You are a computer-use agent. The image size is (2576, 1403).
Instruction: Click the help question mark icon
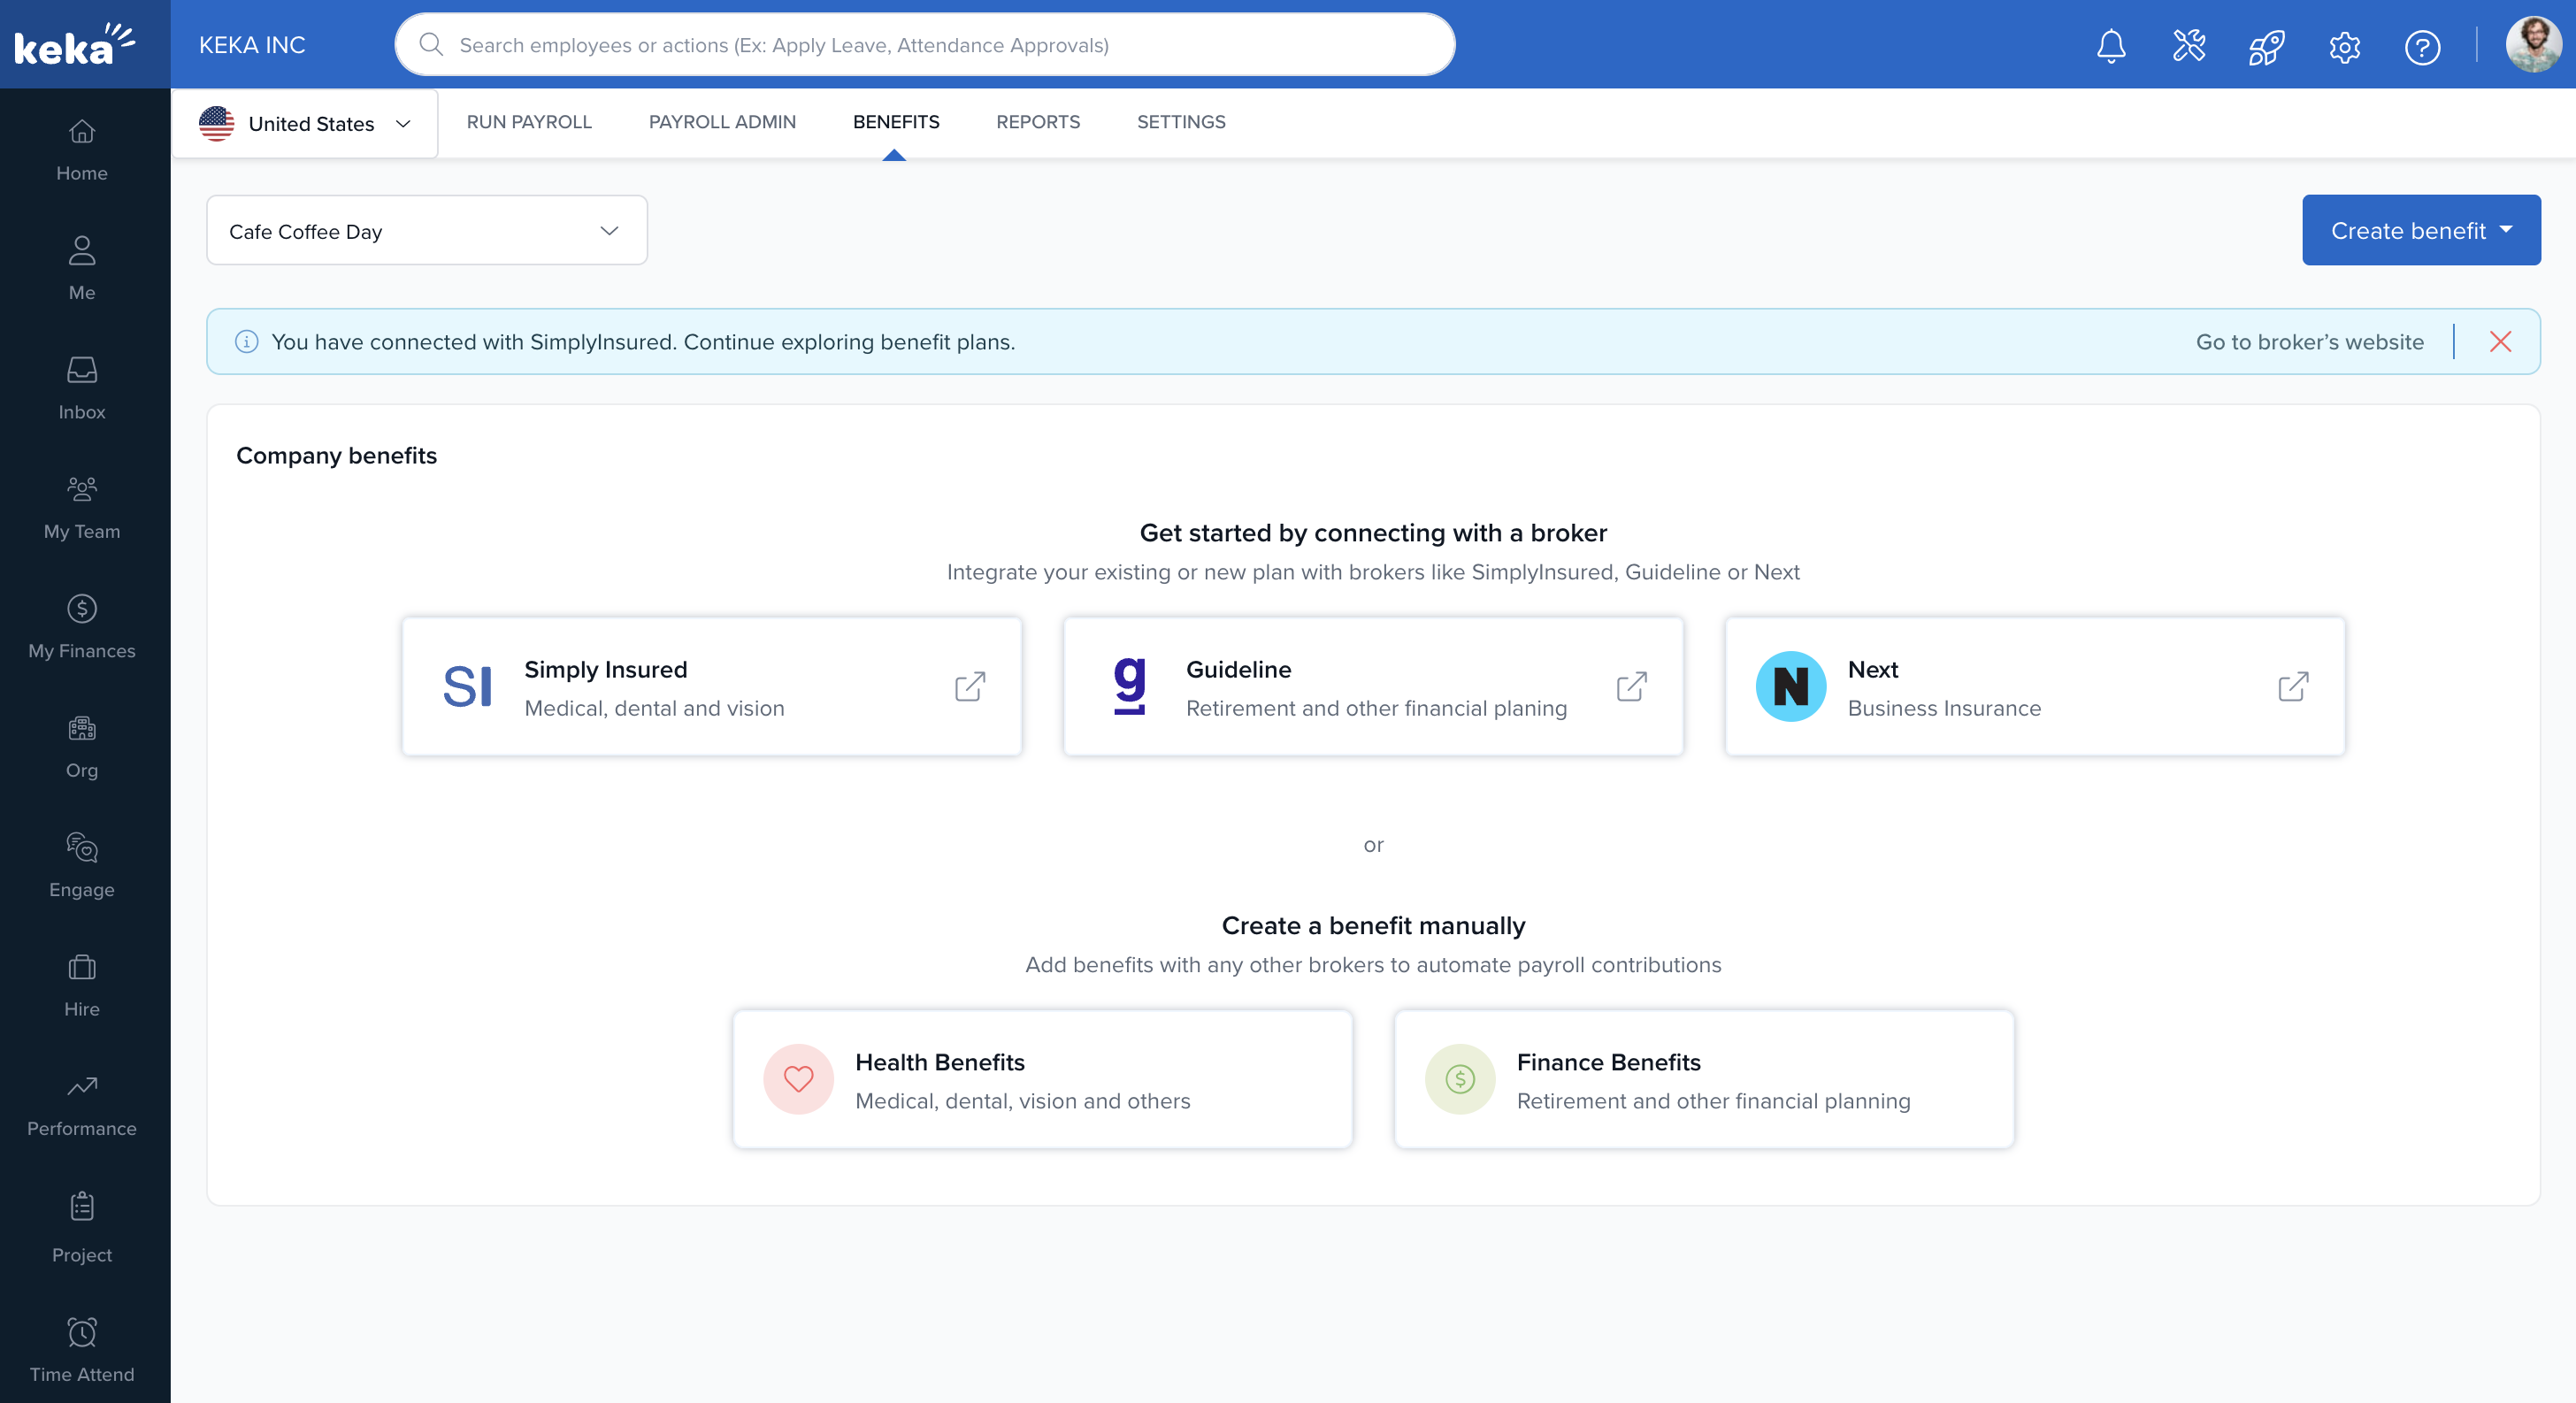pyautogui.click(x=2421, y=46)
